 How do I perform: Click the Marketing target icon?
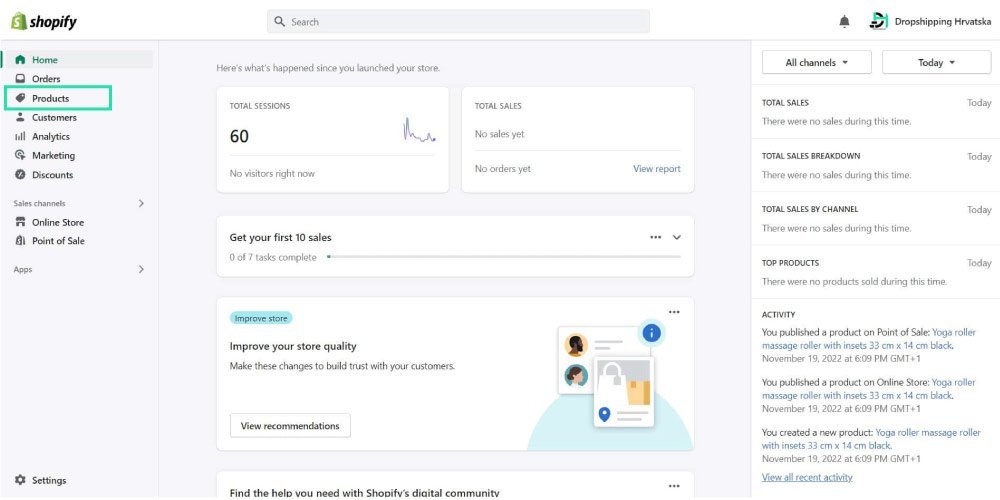tap(20, 156)
